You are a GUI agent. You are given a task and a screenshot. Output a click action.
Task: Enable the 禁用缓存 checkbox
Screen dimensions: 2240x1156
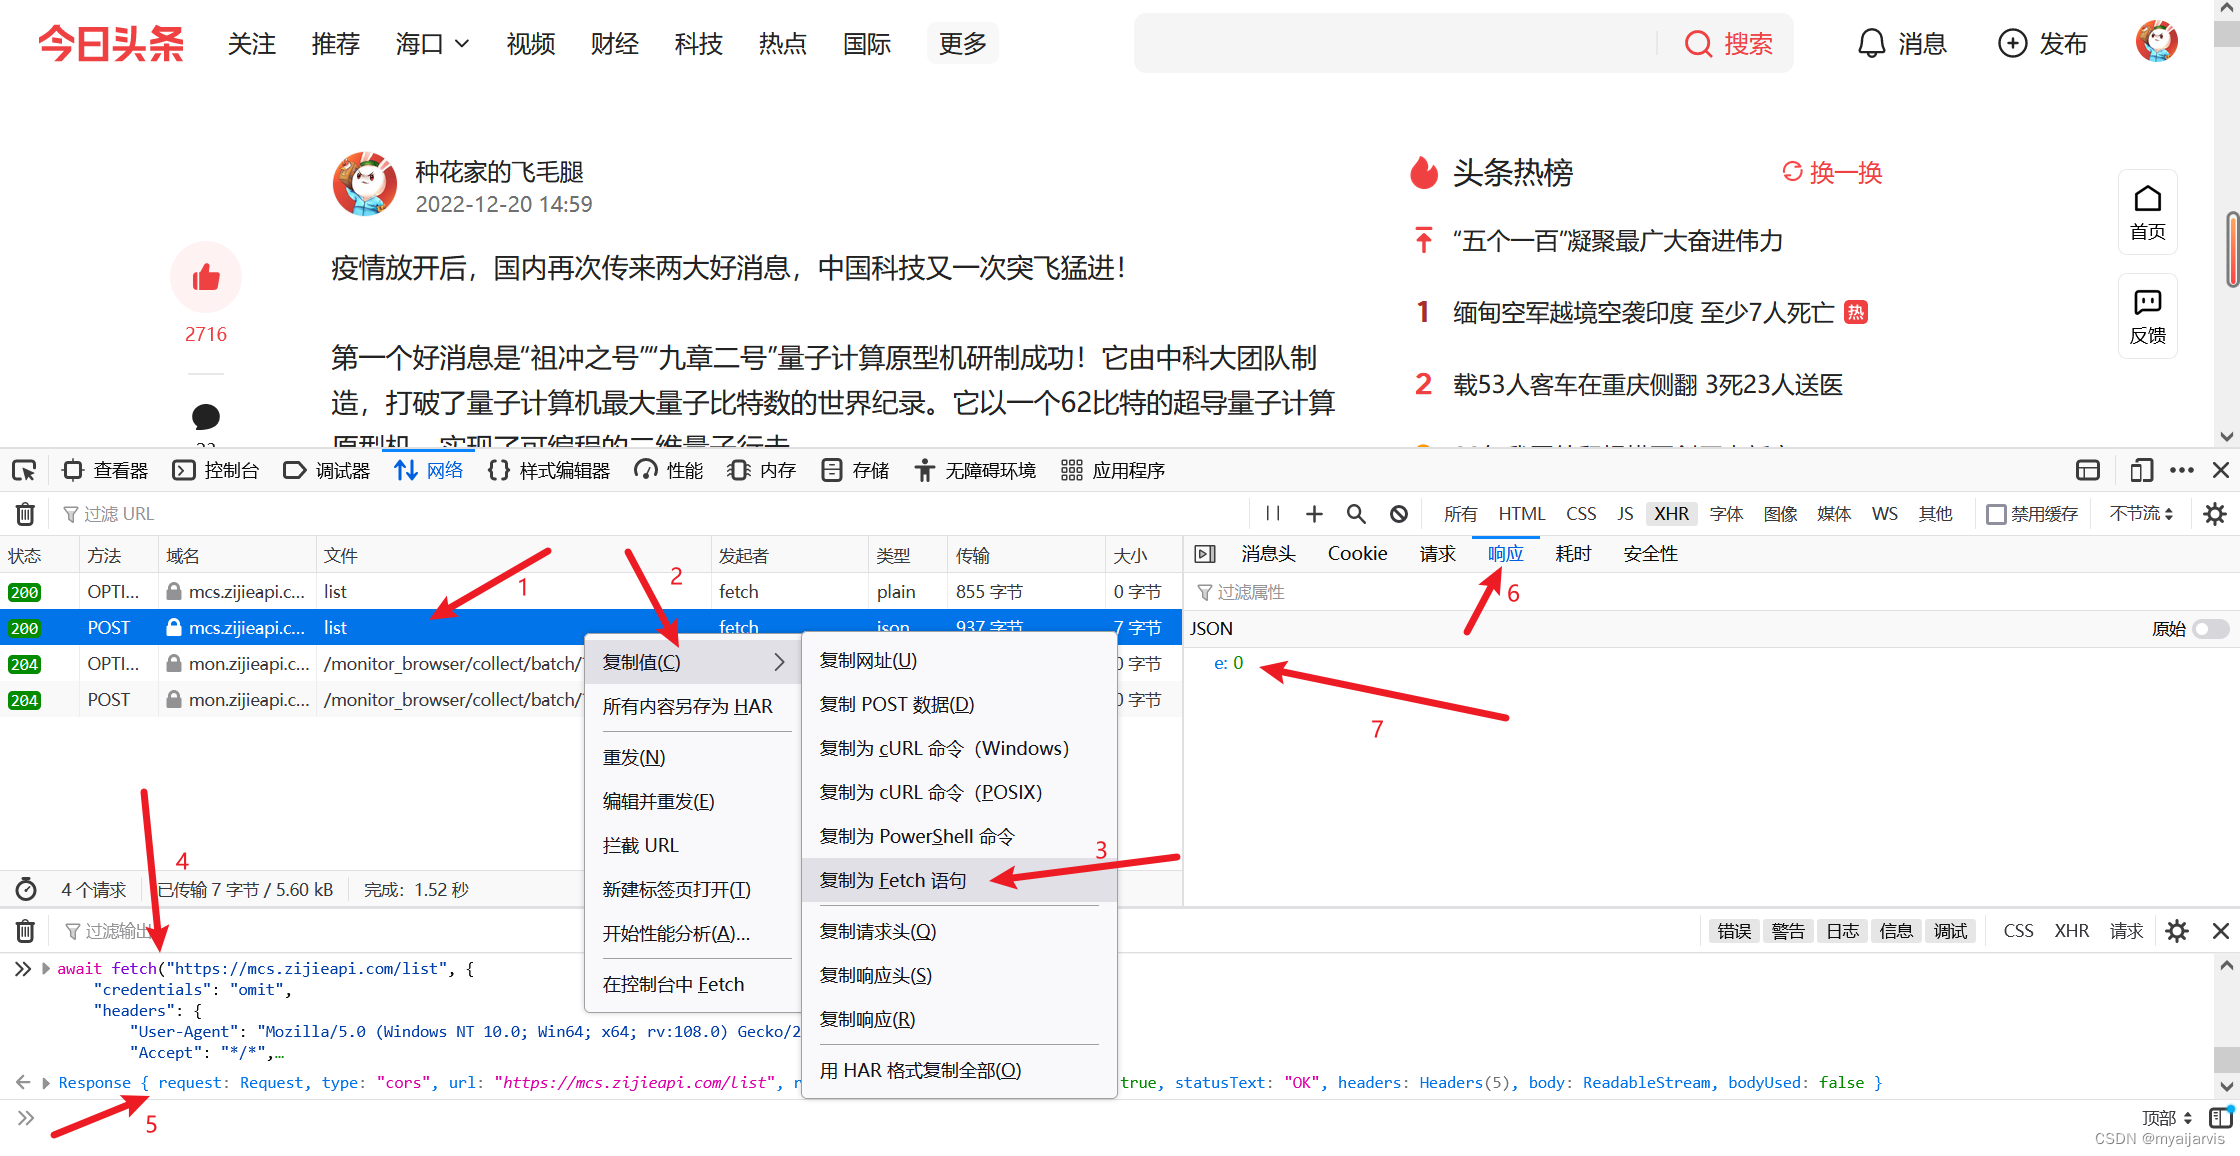[1996, 514]
